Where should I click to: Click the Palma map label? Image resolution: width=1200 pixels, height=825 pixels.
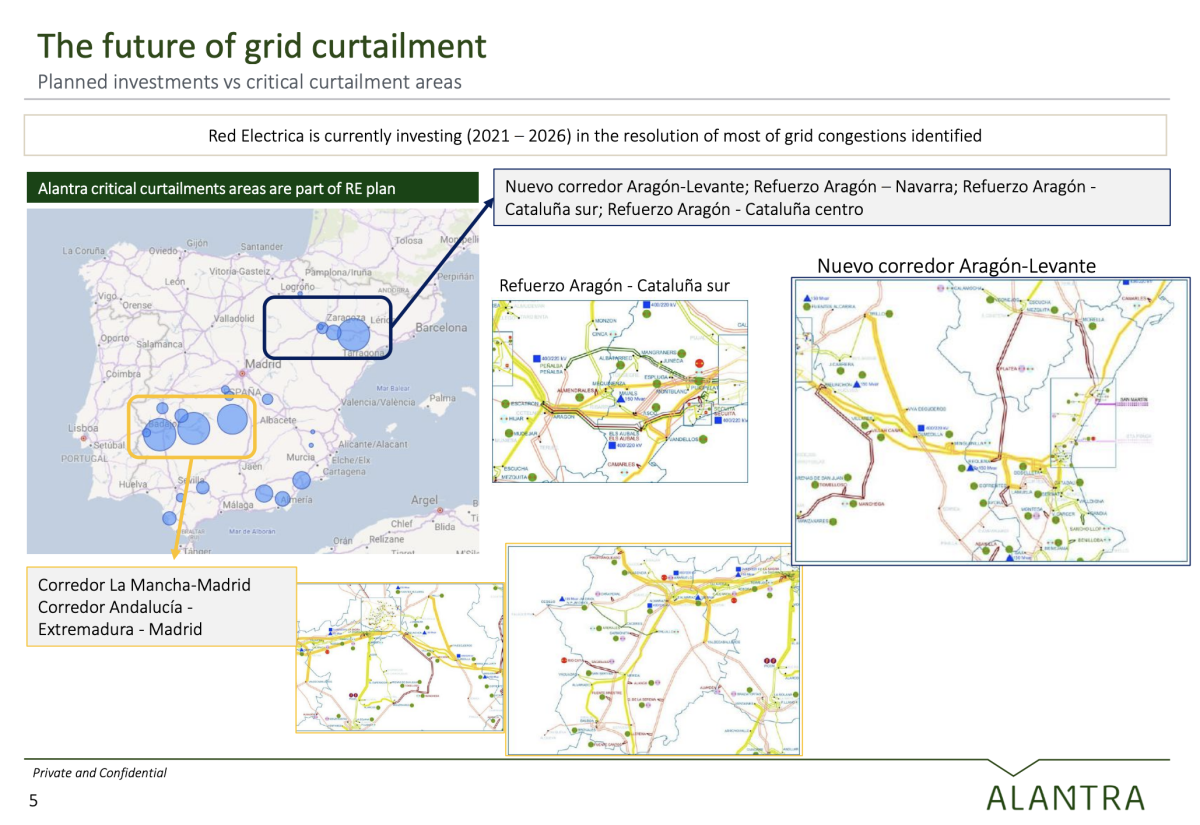(x=441, y=397)
